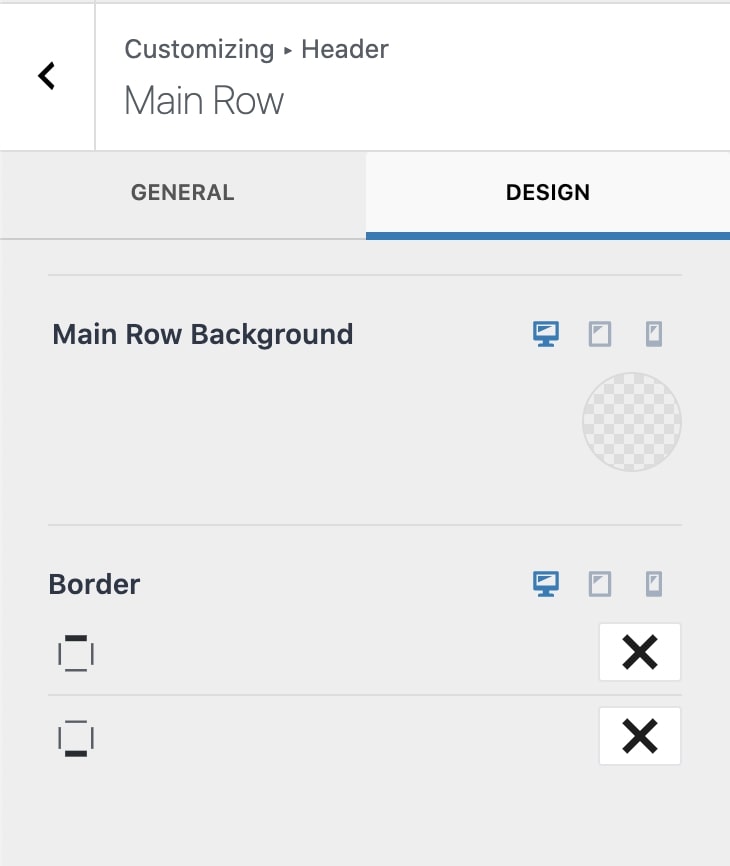This screenshot has height=866, width=730.
Task: Click the back arrow in the header
Action: [46, 76]
